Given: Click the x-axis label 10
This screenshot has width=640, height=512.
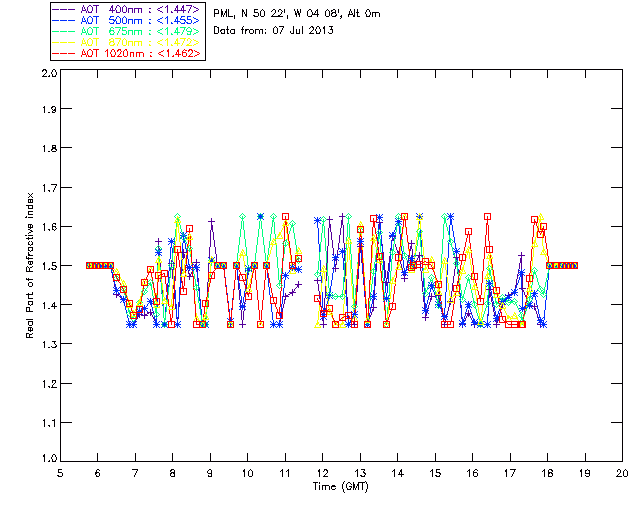Looking at the screenshot, I should [x=247, y=473].
